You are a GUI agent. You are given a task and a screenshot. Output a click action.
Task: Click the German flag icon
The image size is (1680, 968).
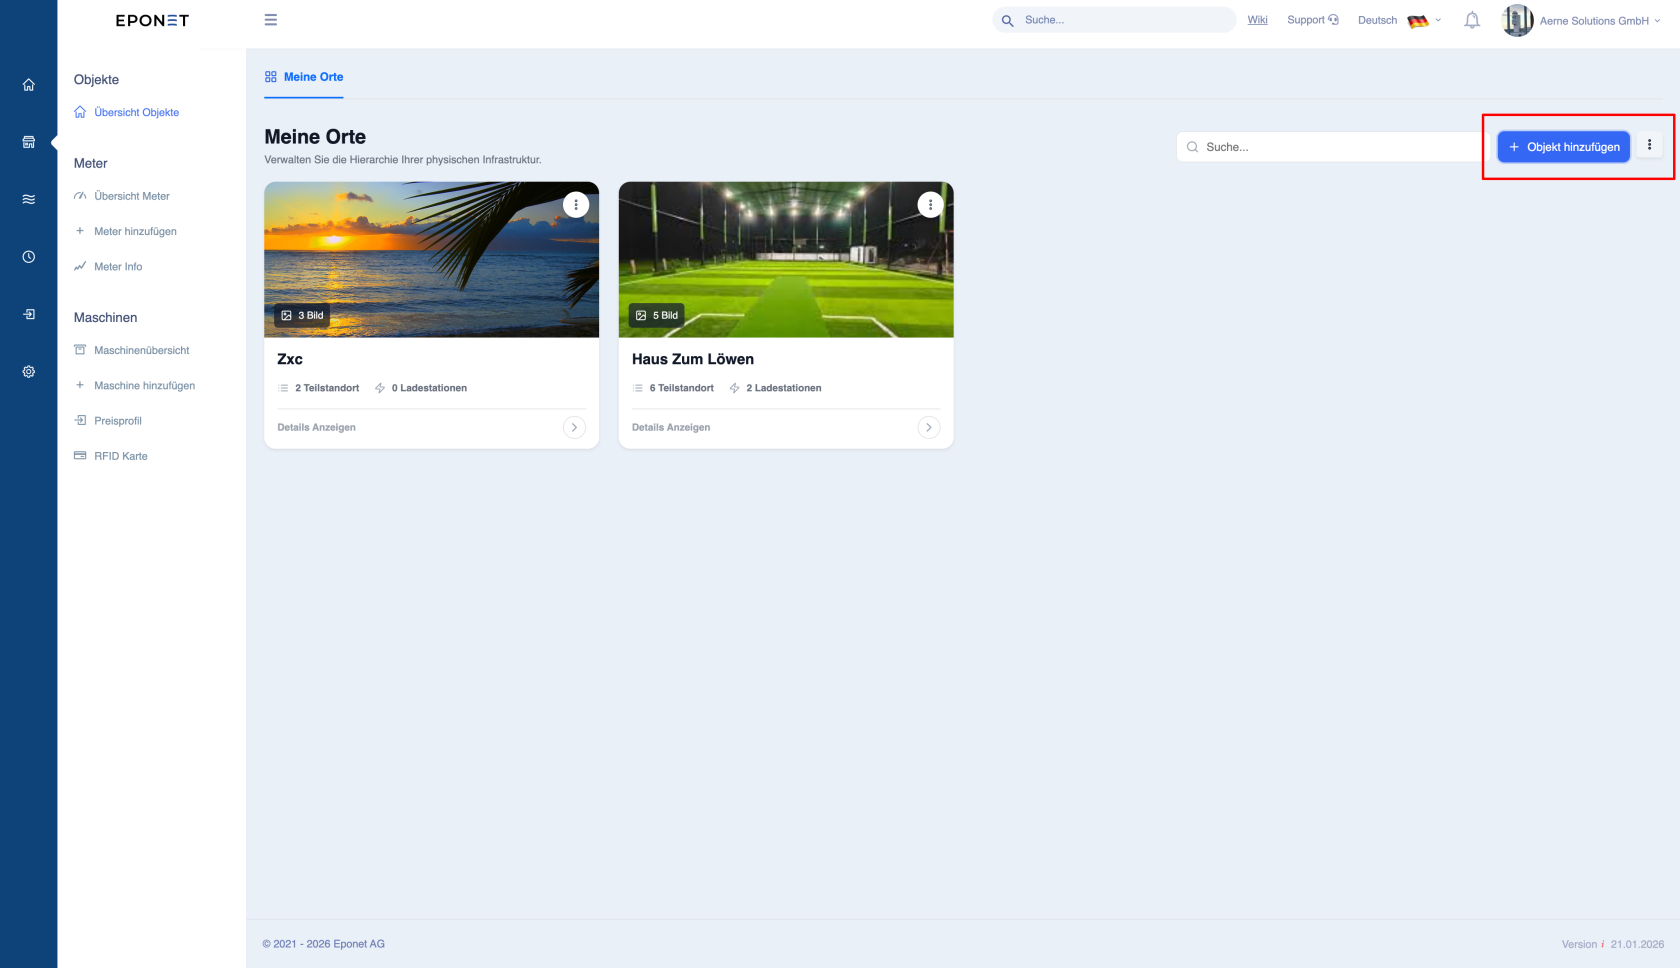[x=1418, y=21]
